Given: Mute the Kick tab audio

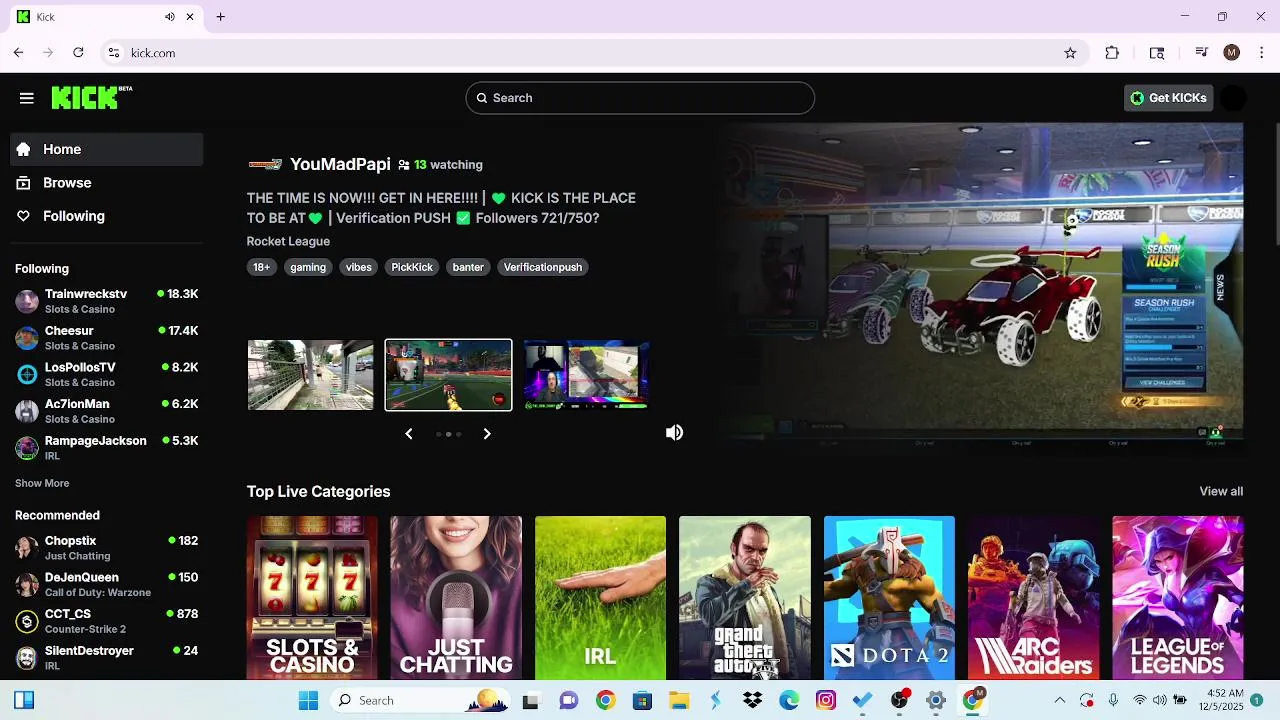Looking at the screenshot, I should [x=170, y=17].
